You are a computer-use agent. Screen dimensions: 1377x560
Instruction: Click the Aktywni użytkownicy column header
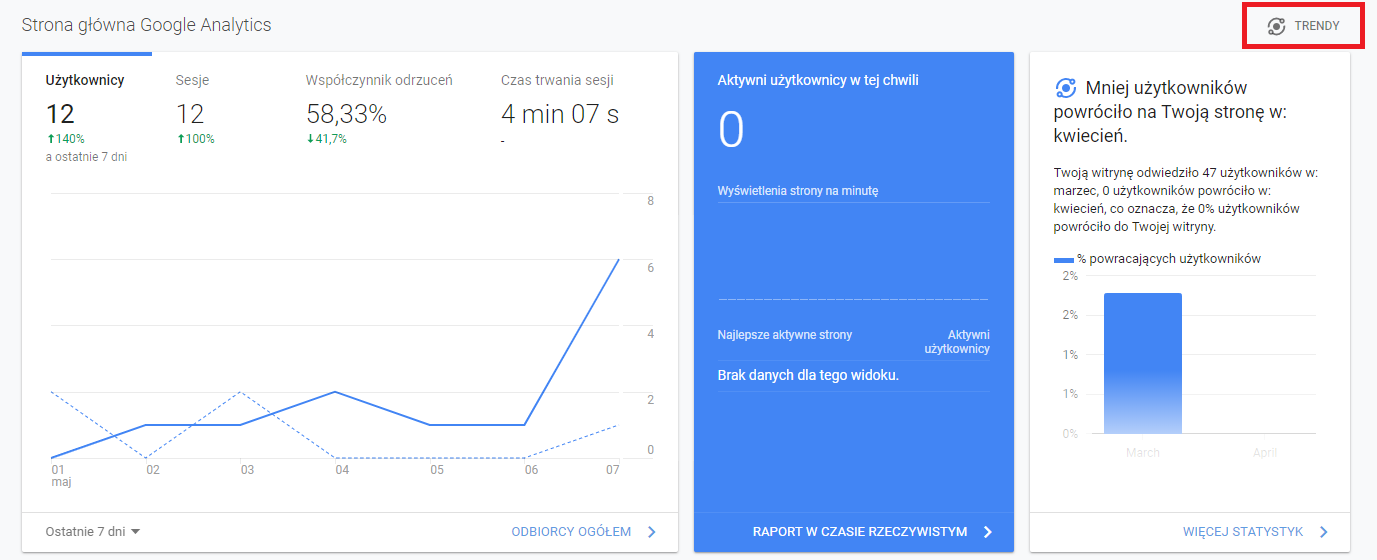(x=957, y=342)
